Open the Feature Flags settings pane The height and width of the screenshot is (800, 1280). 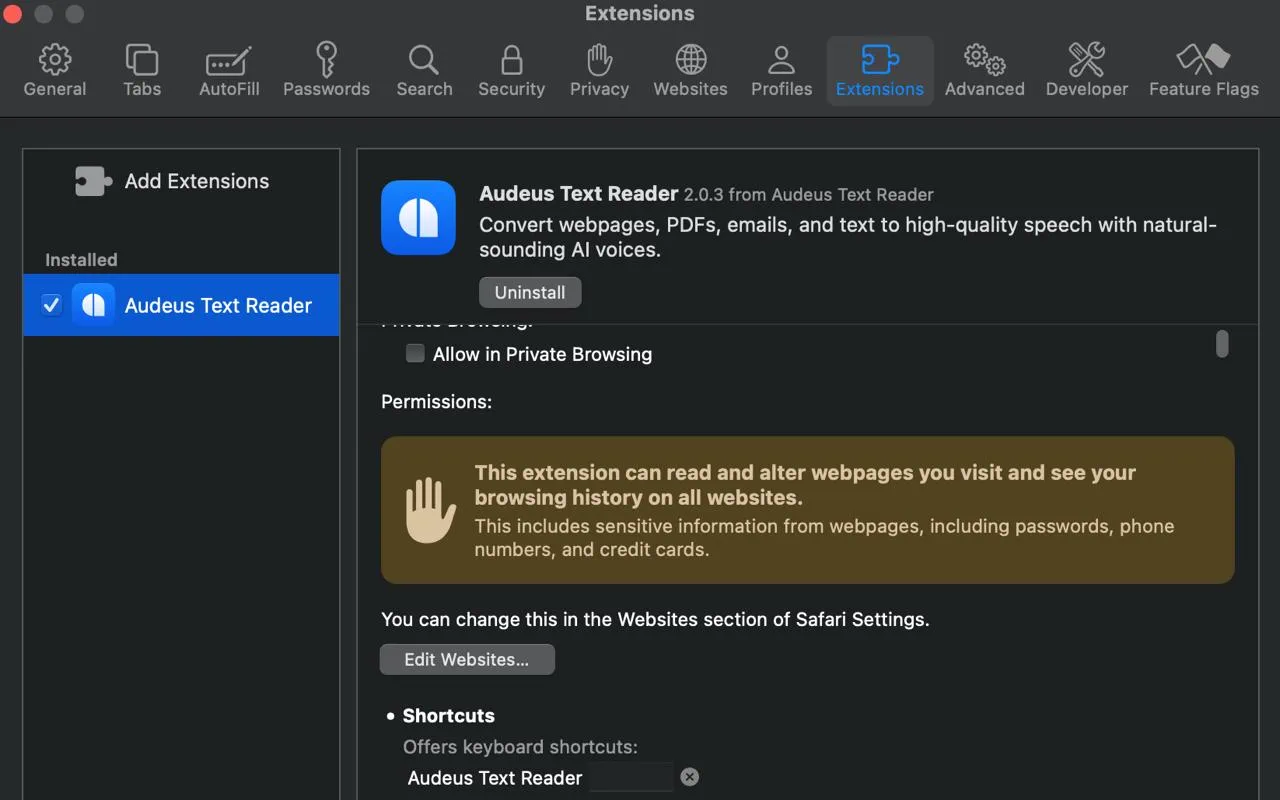click(x=1203, y=70)
